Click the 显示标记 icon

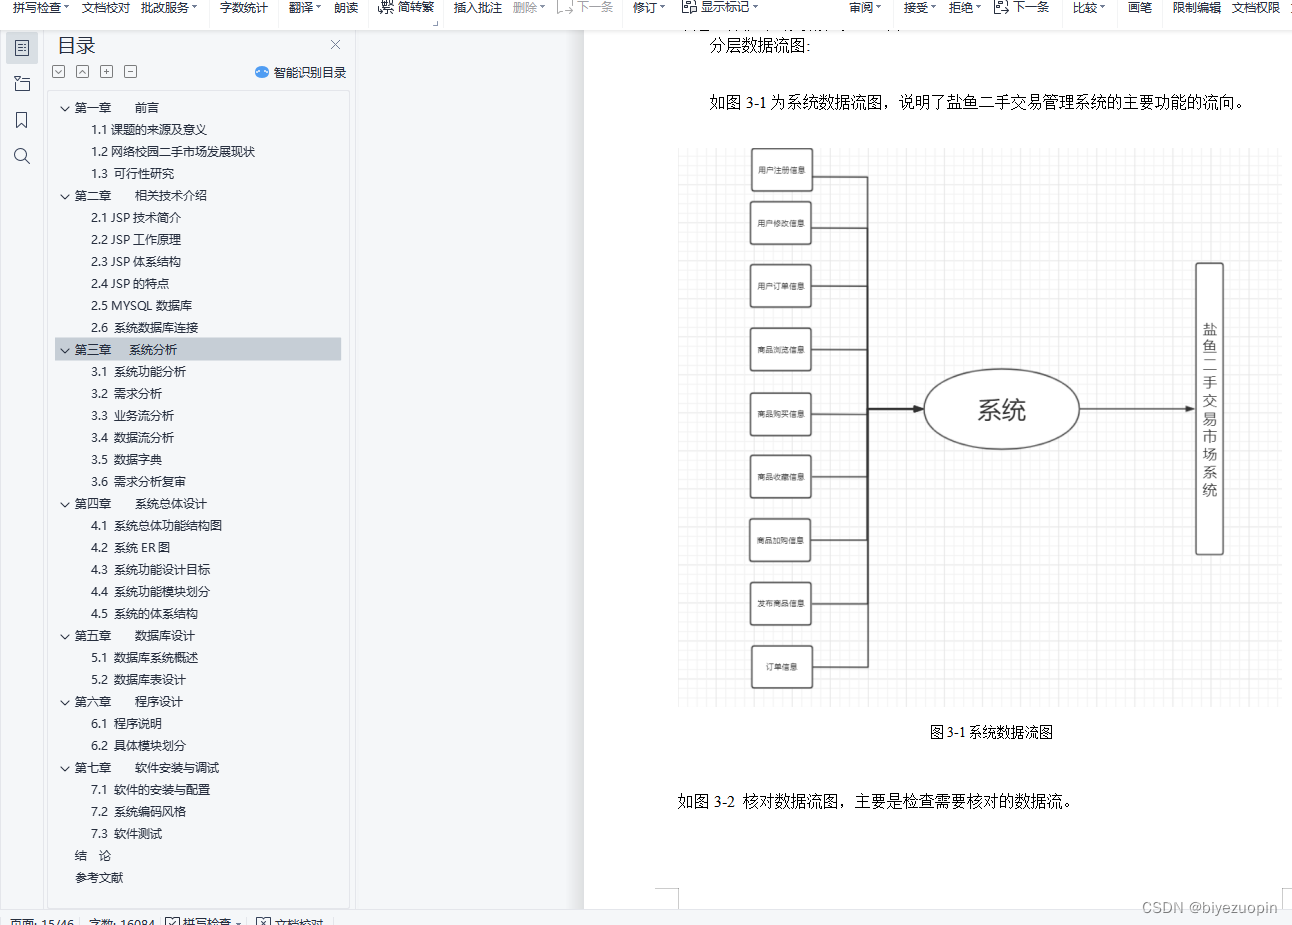coord(689,7)
